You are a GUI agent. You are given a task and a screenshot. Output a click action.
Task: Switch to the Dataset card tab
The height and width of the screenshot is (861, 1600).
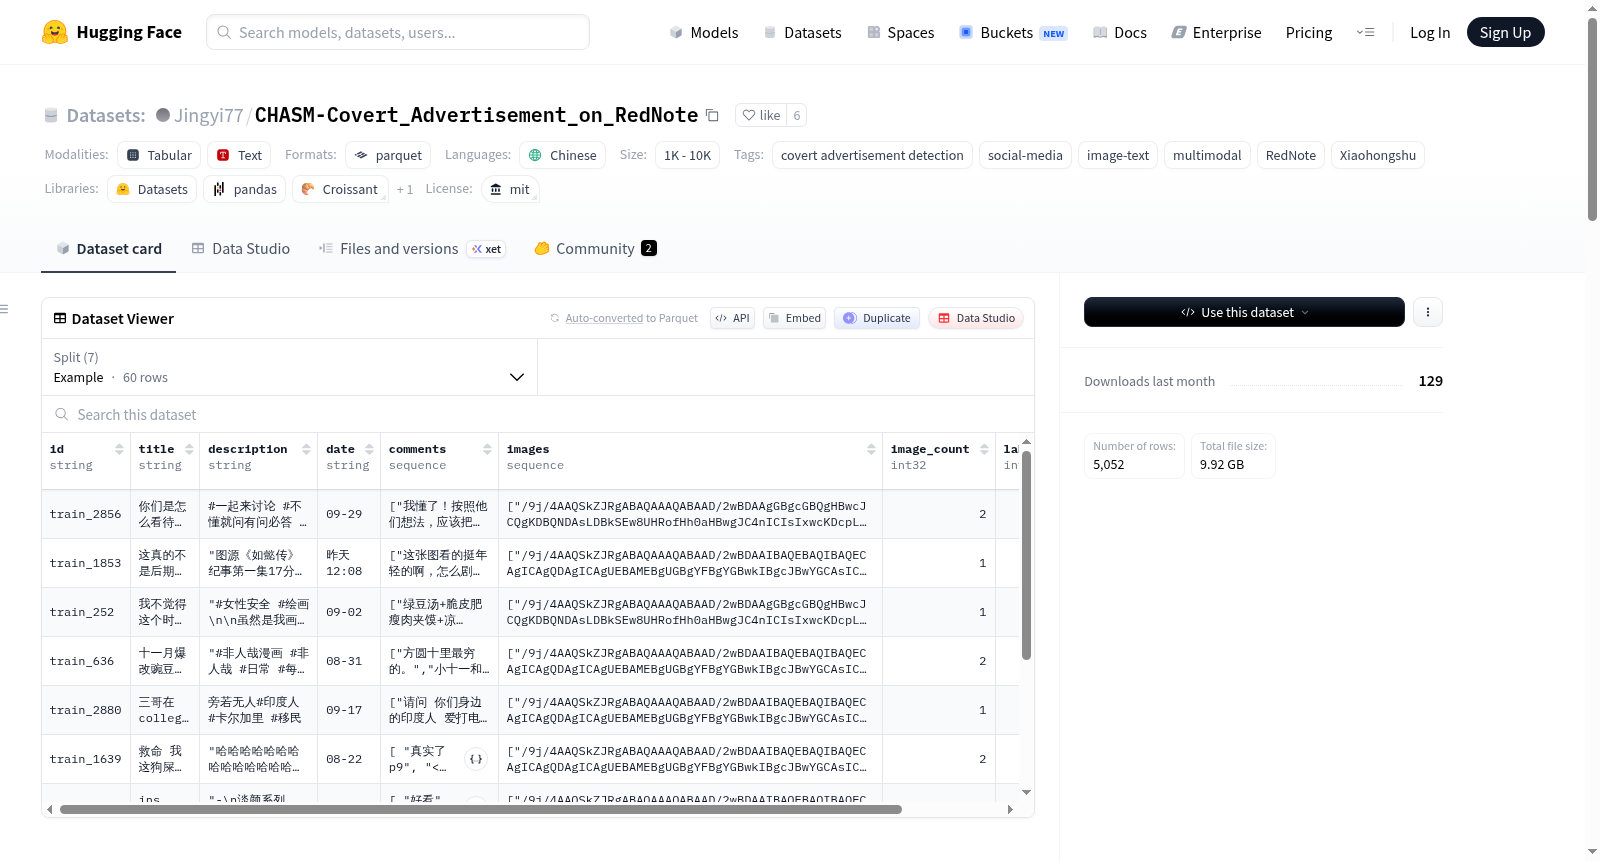[108, 249]
